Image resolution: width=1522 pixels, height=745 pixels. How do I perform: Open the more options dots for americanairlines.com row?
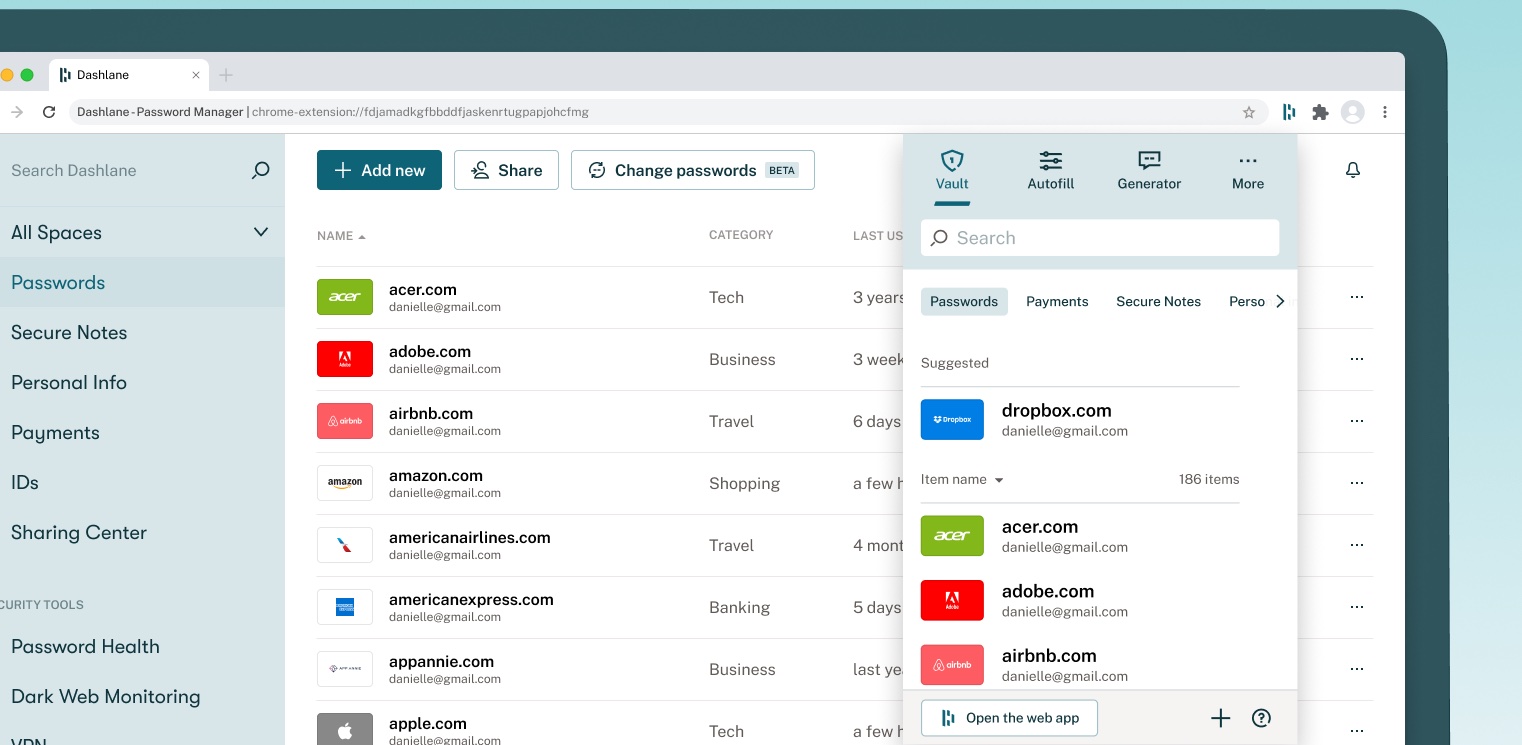tap(1357, 545)
